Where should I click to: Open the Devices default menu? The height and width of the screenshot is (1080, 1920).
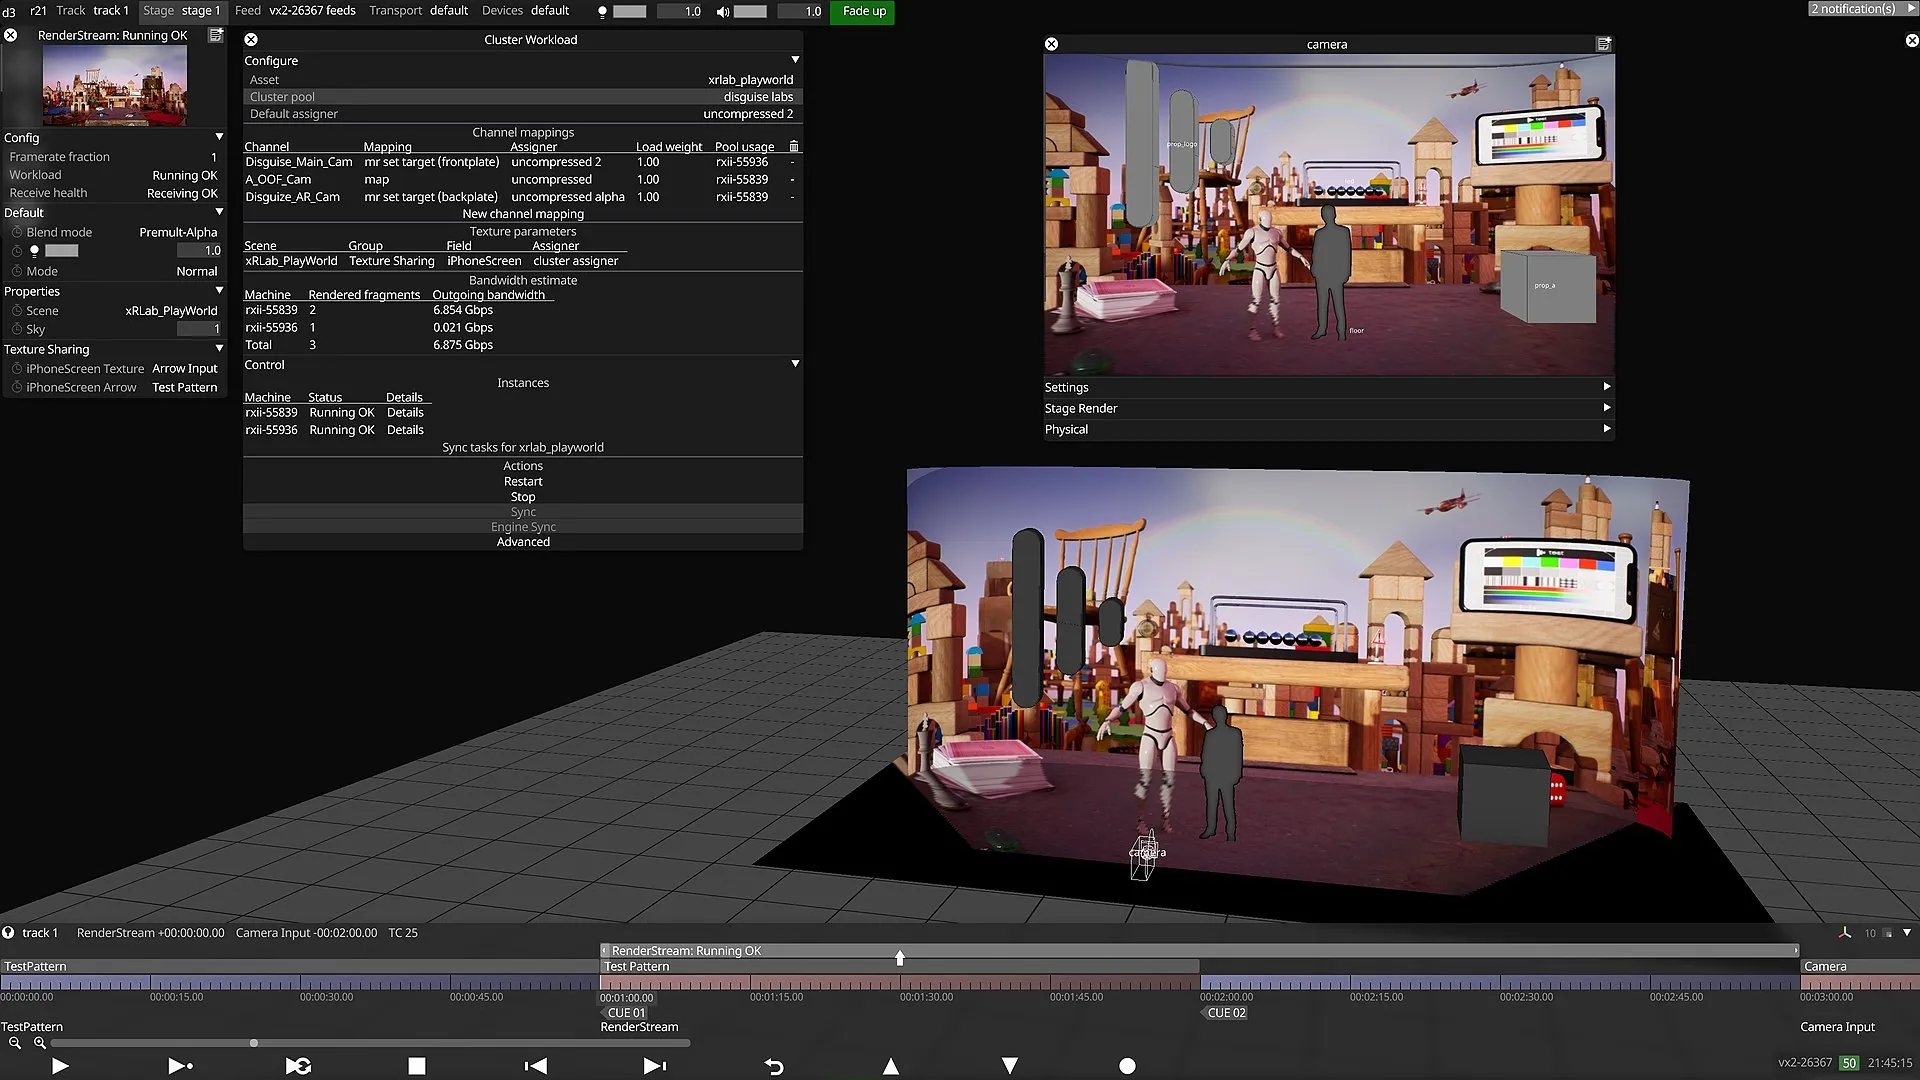(x=549, y=10)
